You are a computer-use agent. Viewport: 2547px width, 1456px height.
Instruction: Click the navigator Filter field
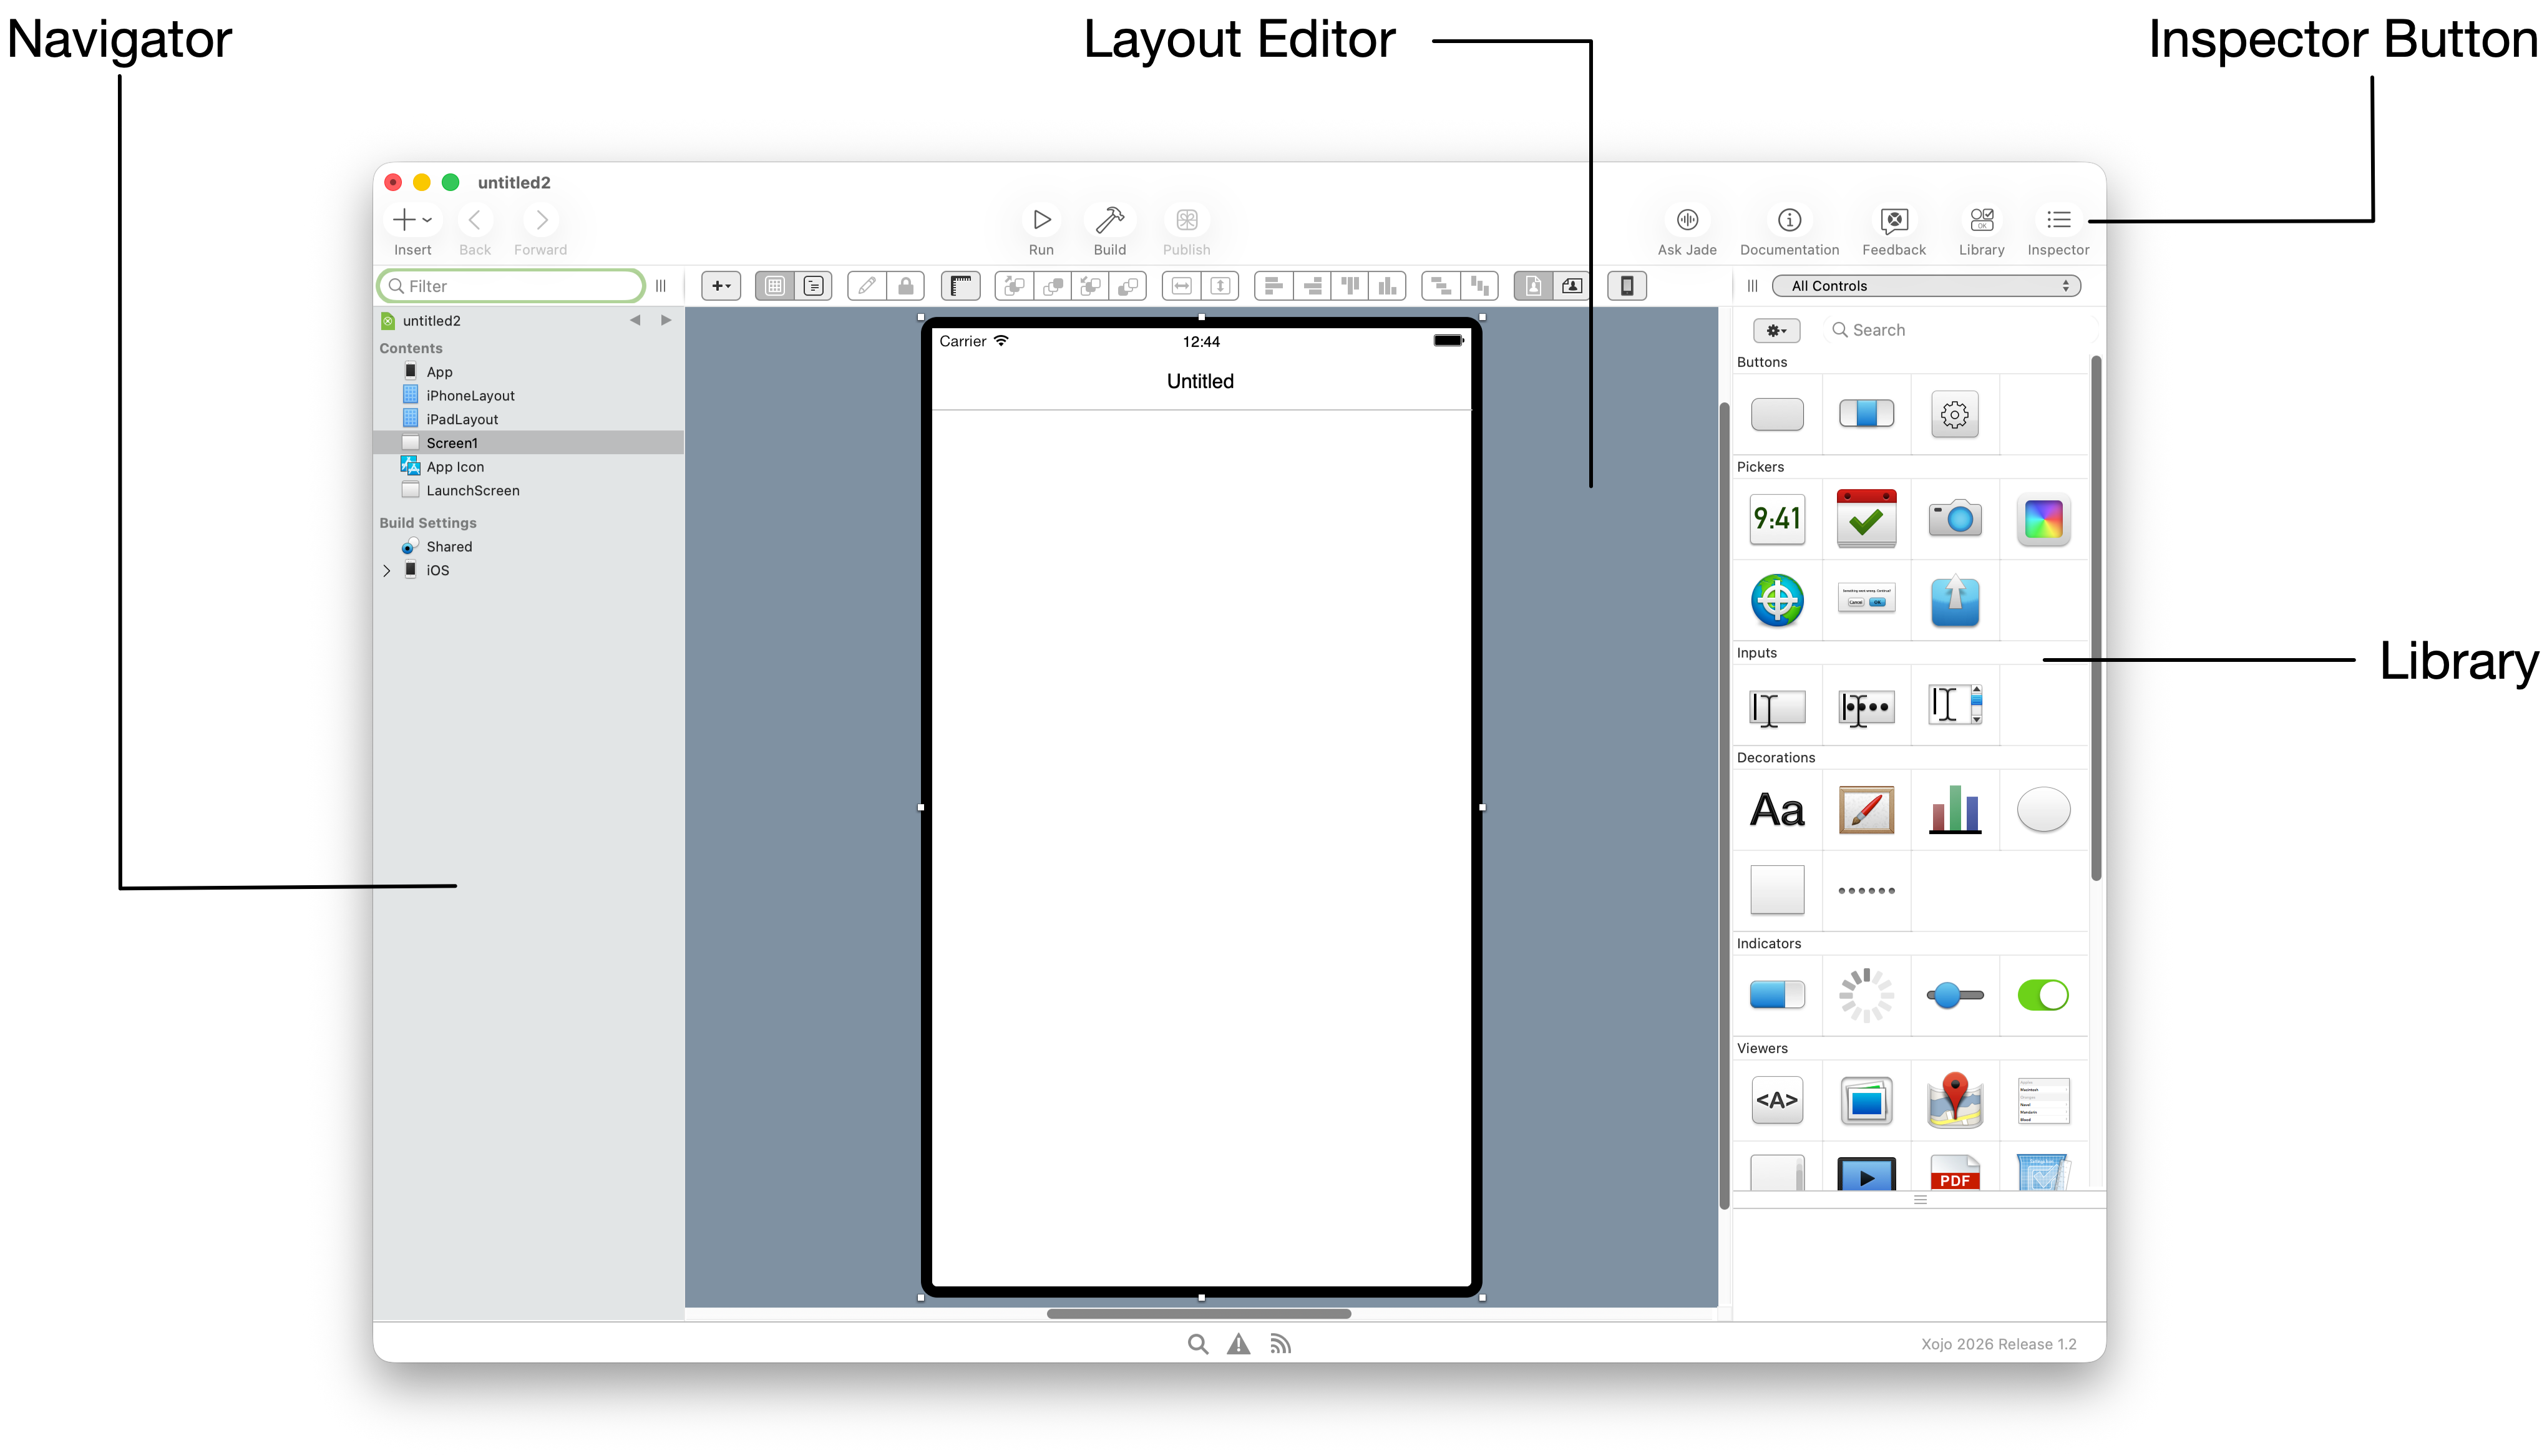[510, 286]
